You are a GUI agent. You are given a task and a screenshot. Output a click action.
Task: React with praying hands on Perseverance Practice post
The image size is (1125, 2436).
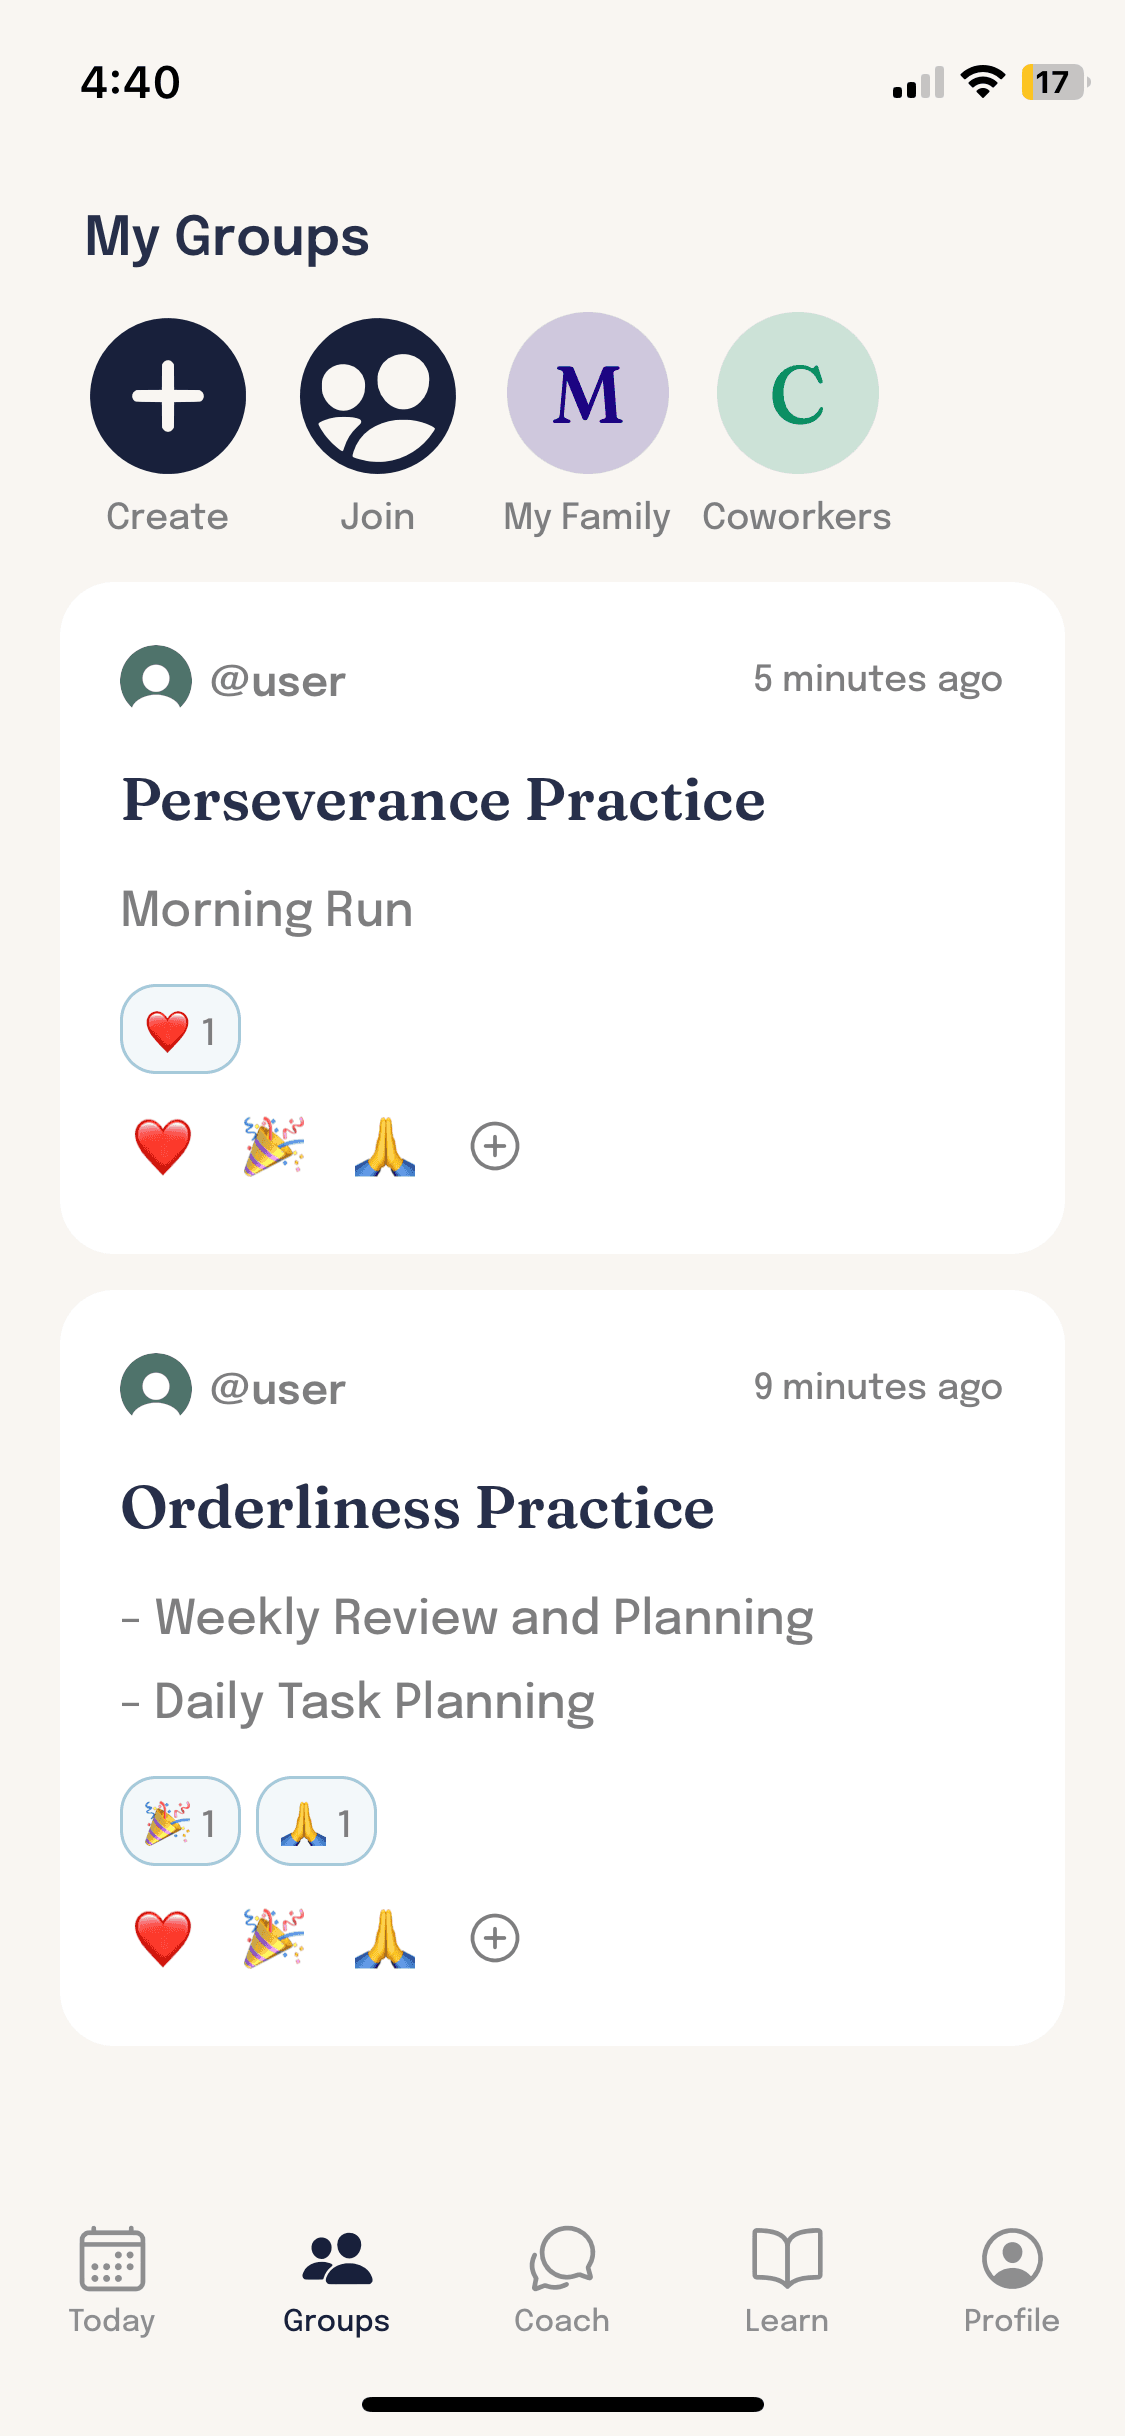click(385, 1146)
